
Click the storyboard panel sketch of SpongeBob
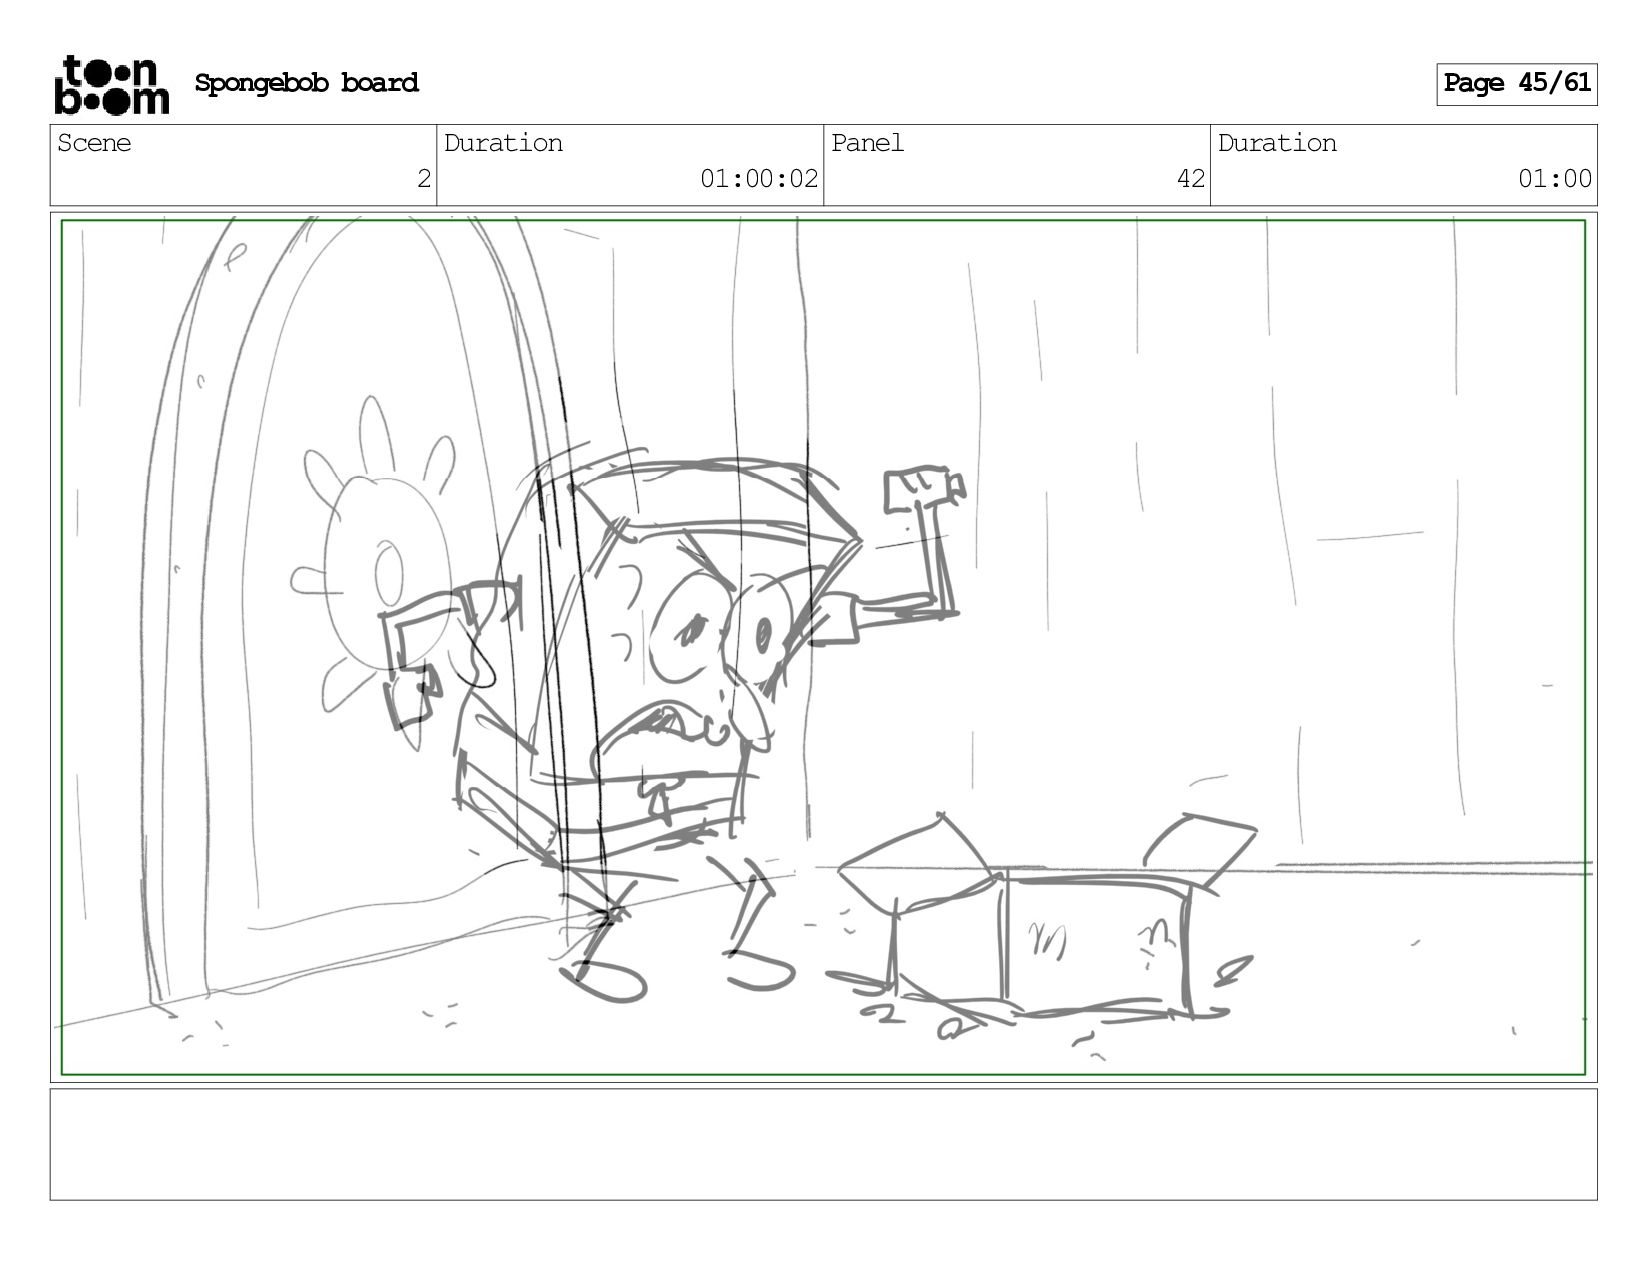pos(823,647)
